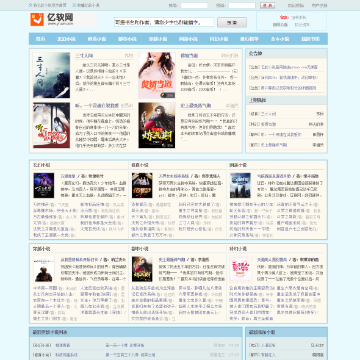Screen dimensions: 360x360
Task: Open 全本小说 in the navigation bar
Action: click(280, 39)
